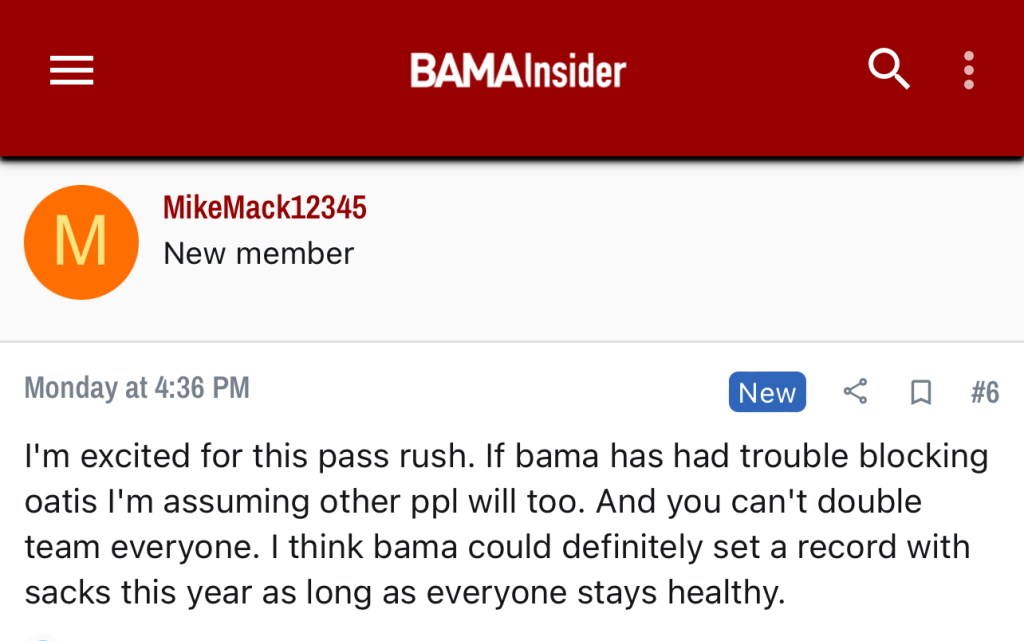The image size is (1024, 641).
Task: Share post #6 via share icon
Action: pyautogui.click(x=855, y=392)
